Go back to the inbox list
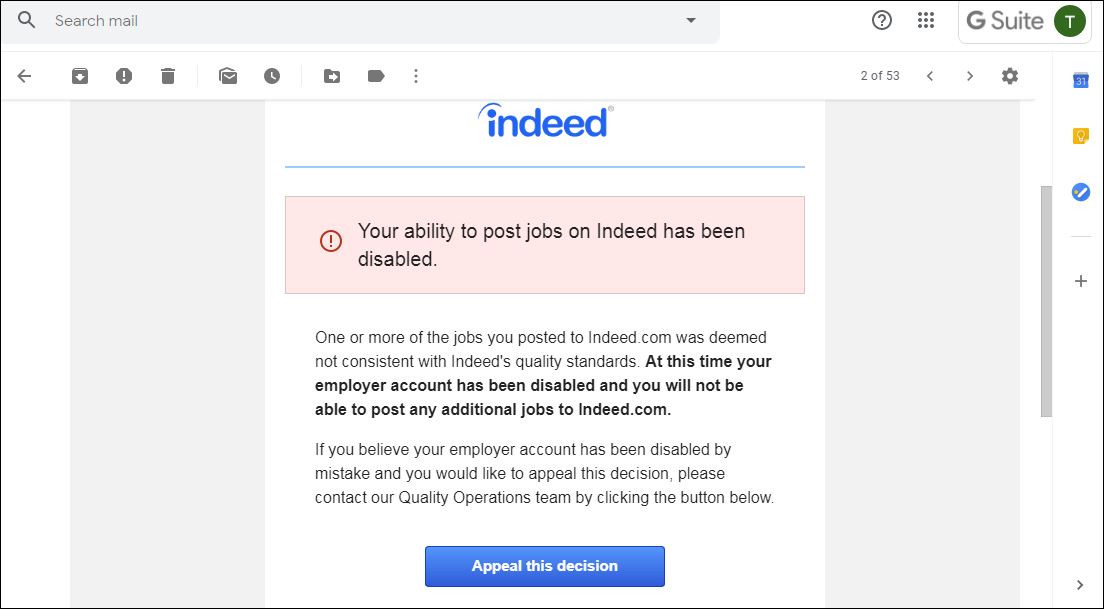This screenshot has width=1104, height=609. point(25,76)
